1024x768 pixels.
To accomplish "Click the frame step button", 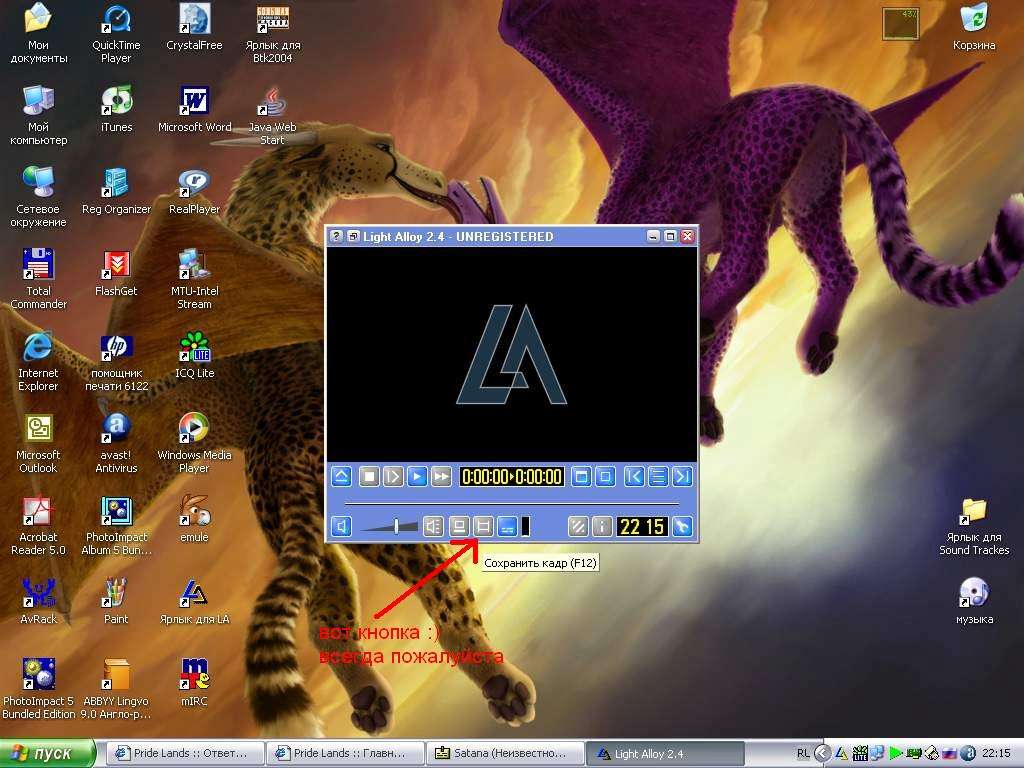I will [393, 477].
